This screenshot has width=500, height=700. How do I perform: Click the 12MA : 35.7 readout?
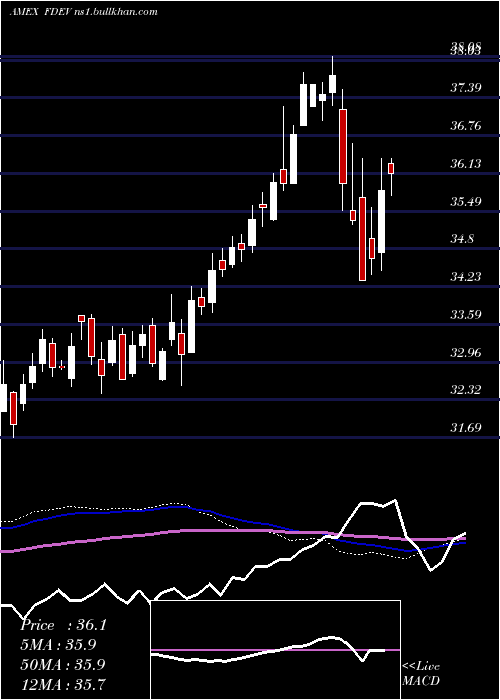pyautogui.click(x=63, y=684)
